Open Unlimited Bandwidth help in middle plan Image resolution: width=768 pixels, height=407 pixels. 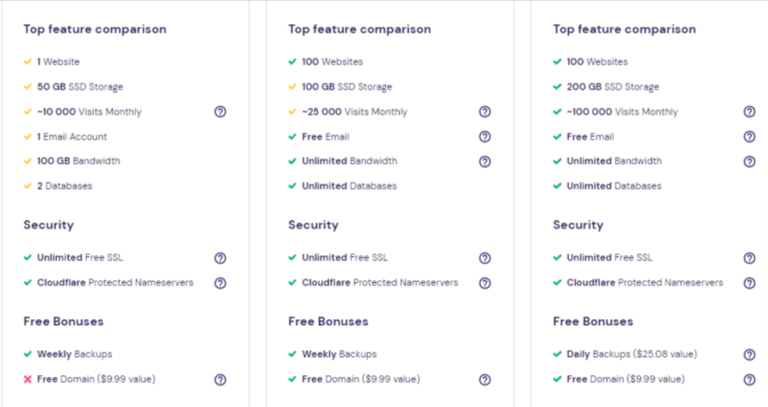[485, 162]
